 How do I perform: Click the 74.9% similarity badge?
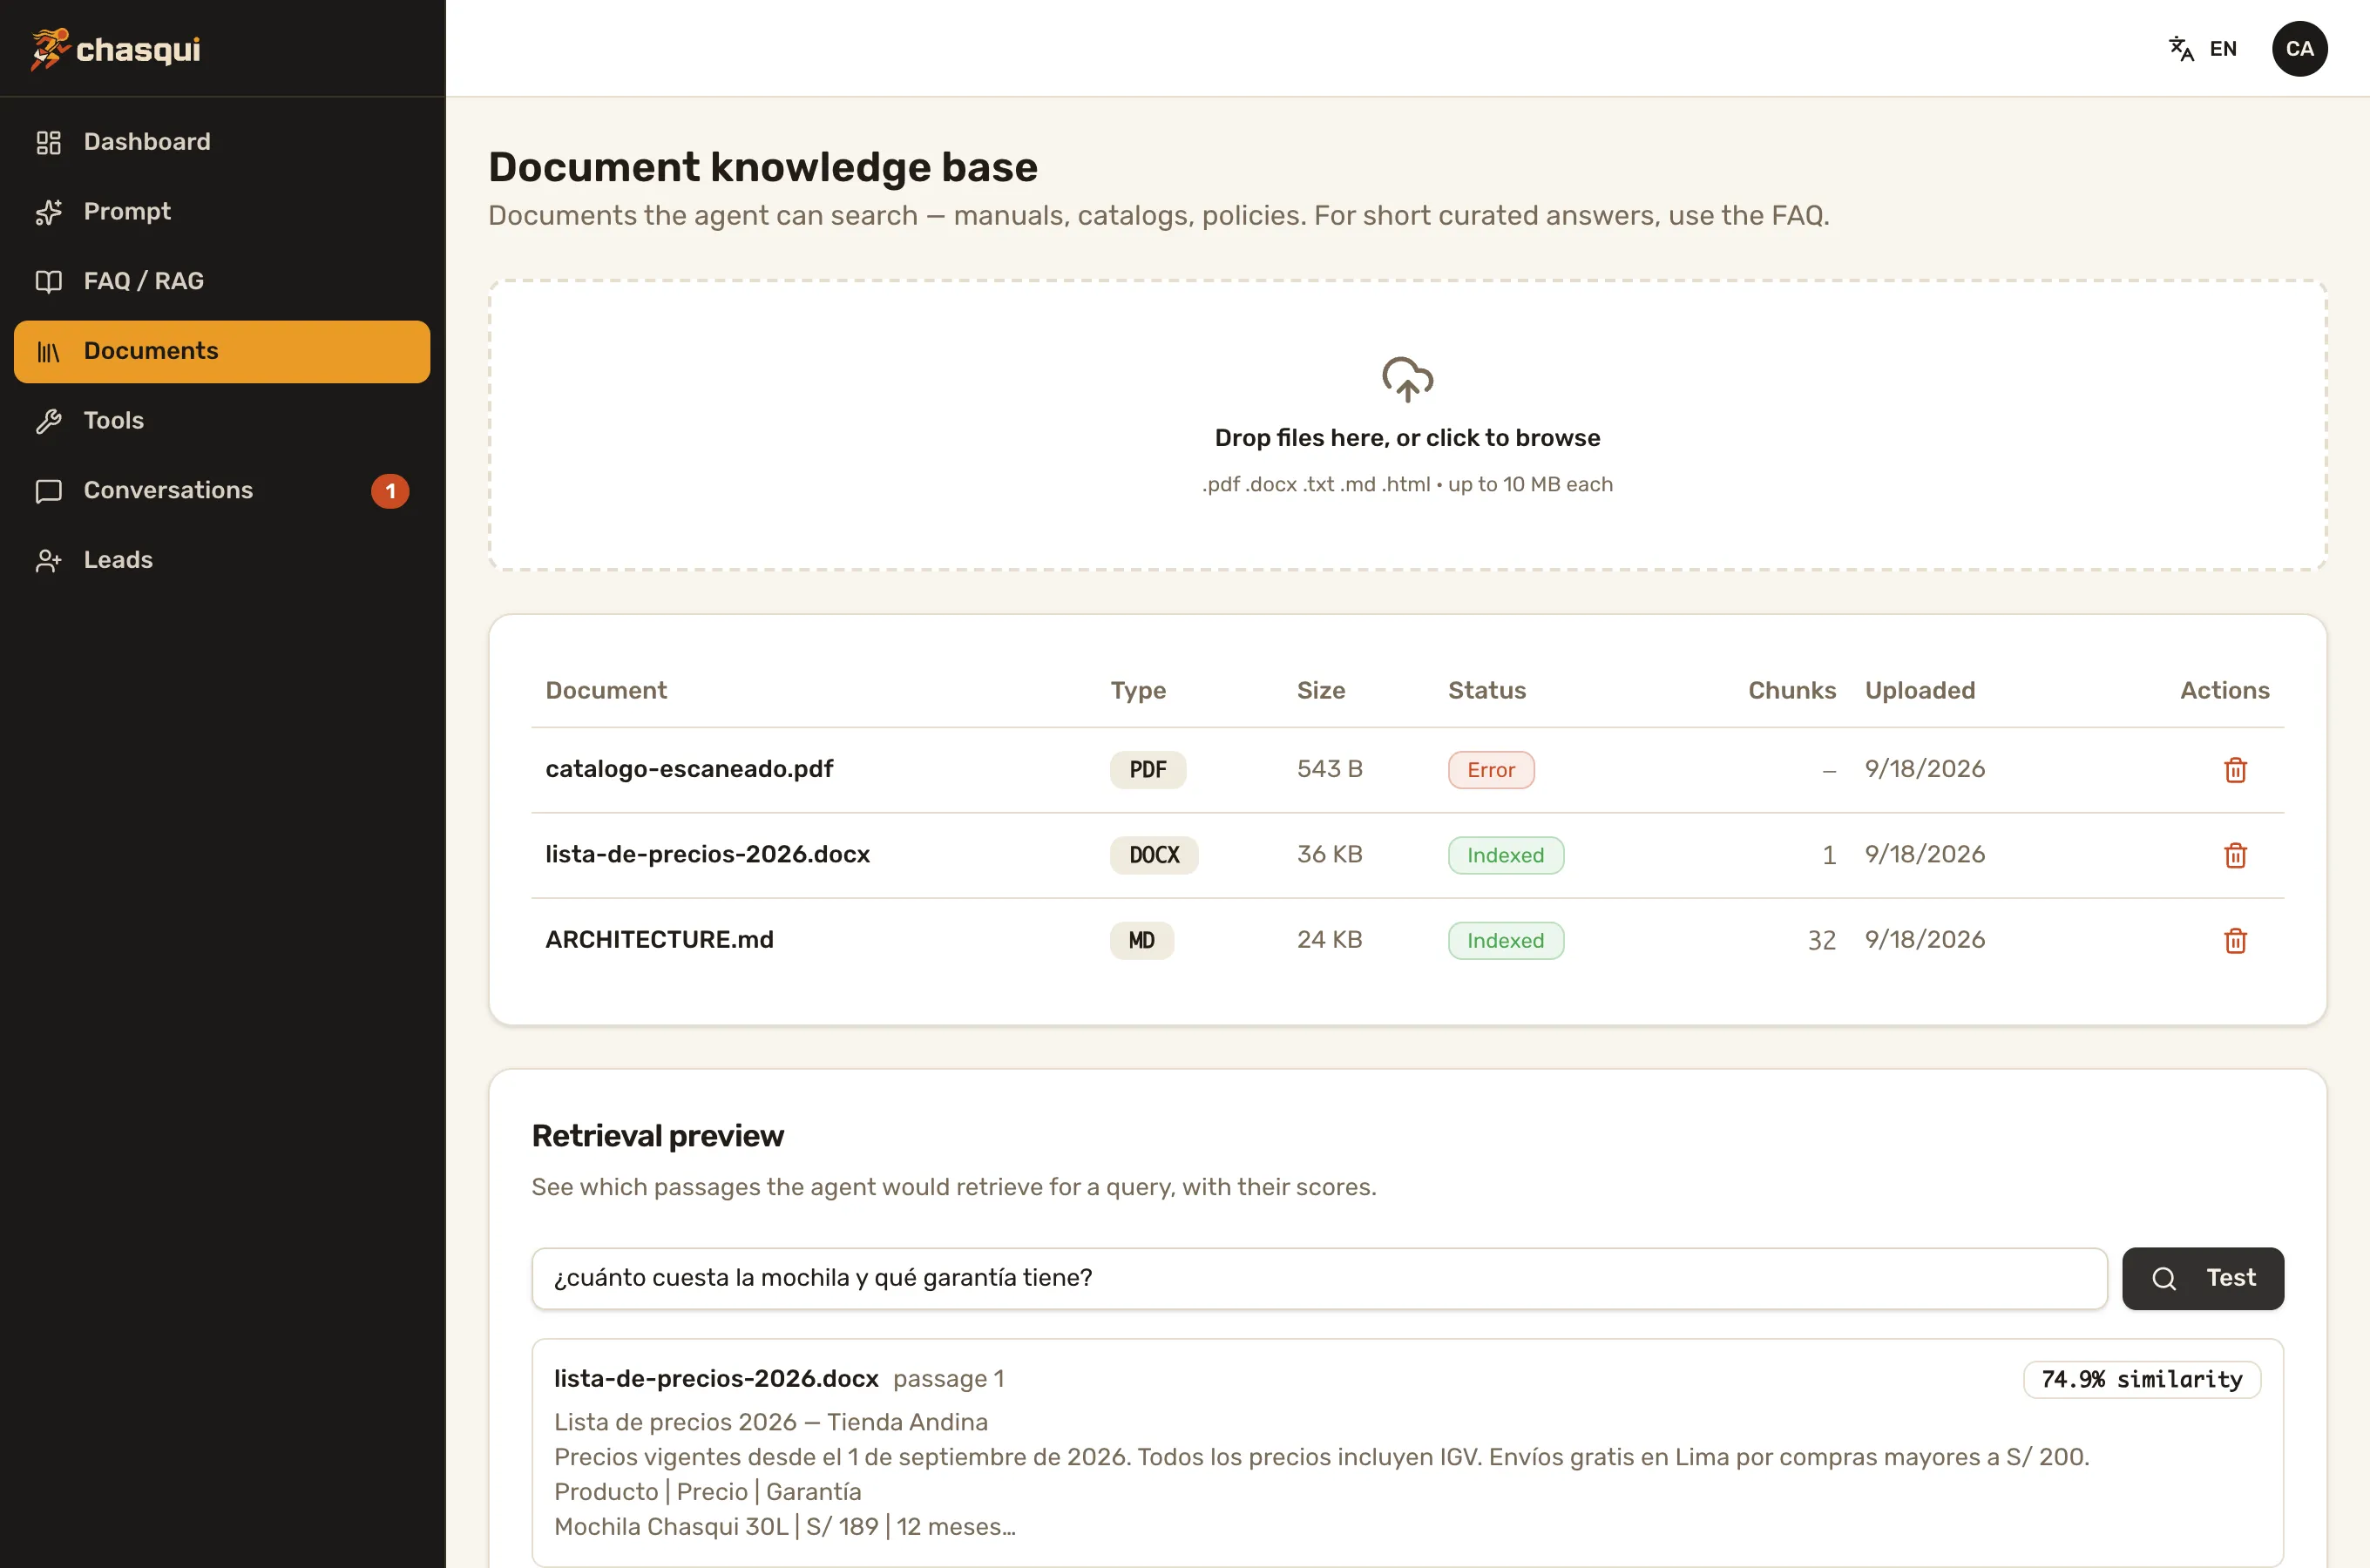pyautogui.click(x=2141, y=1379)
